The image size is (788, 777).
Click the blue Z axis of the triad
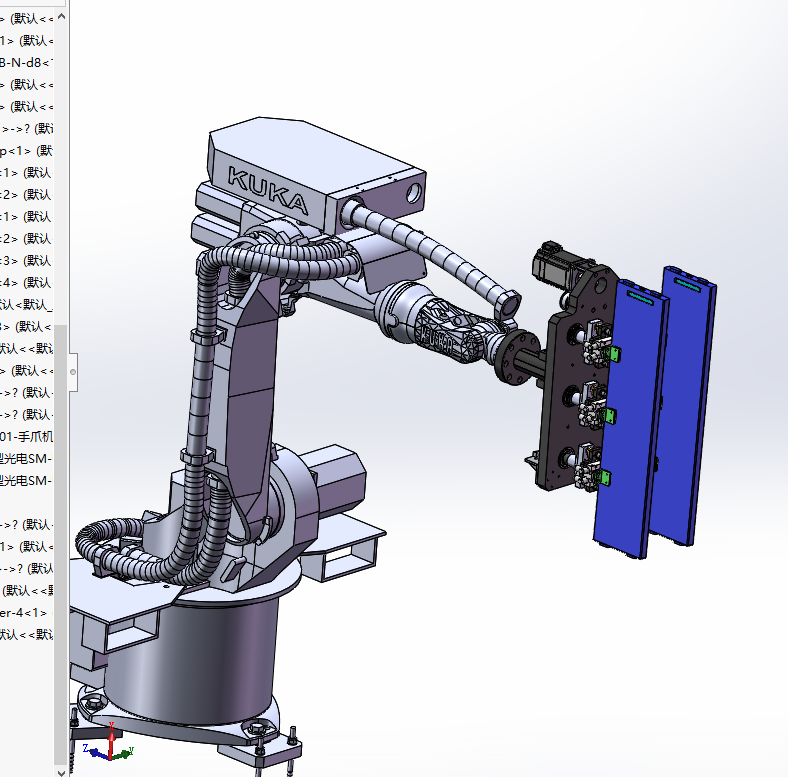click(95, 752)
